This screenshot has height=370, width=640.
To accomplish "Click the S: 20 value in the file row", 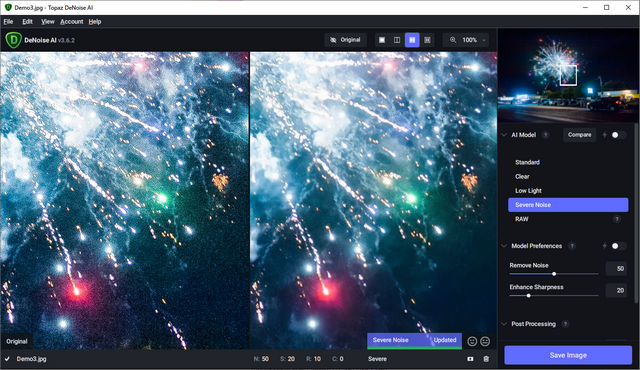I will pos(287,359).
